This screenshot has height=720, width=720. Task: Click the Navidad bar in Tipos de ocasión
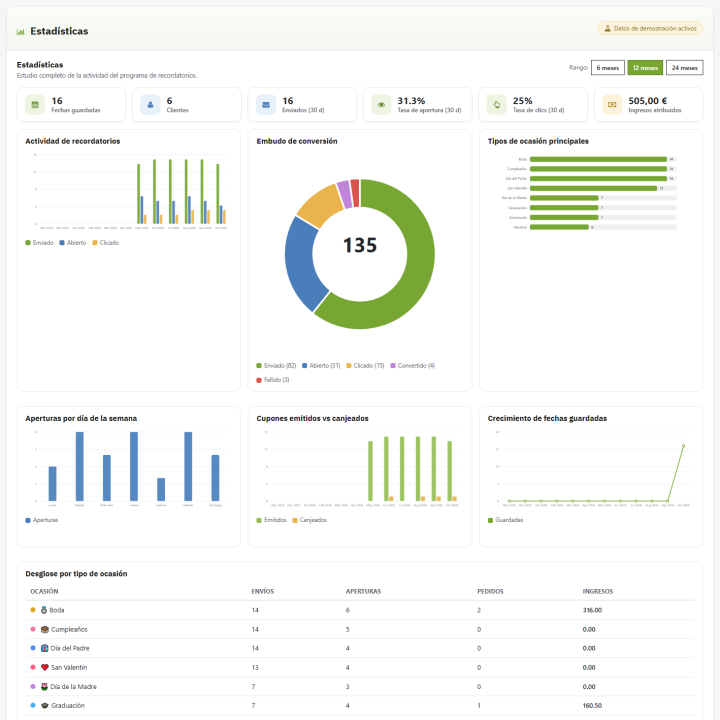[559, 227]
